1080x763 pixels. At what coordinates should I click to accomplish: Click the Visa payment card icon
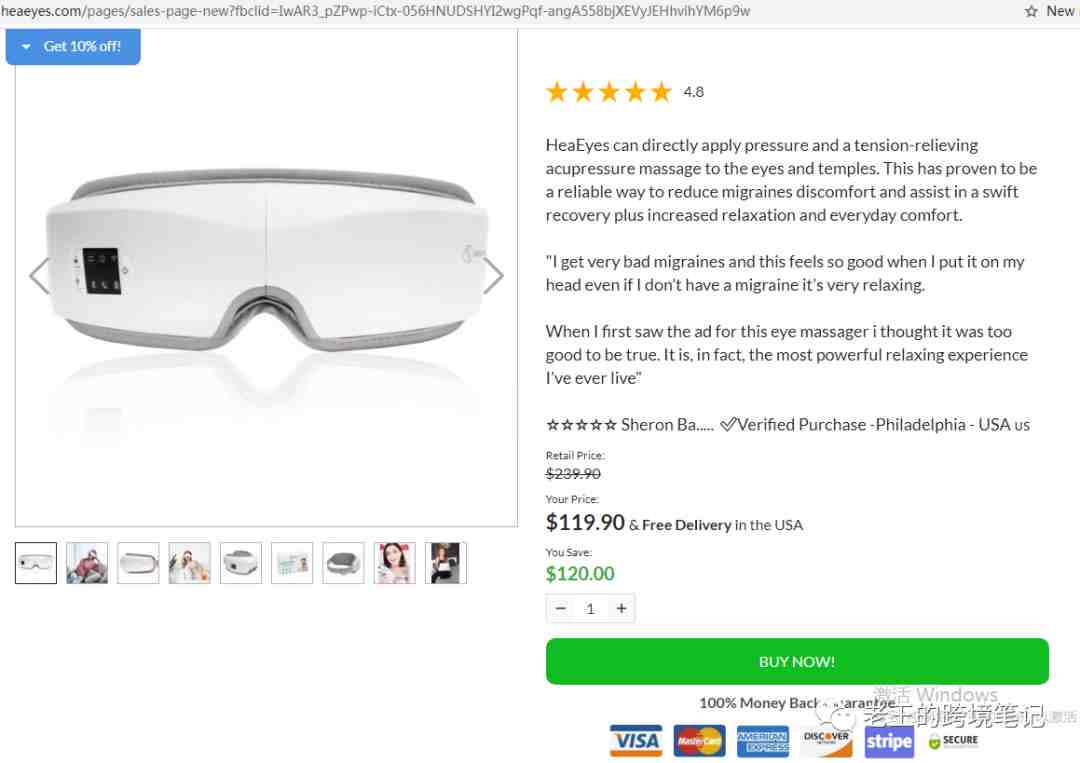(x=636, y=741)
